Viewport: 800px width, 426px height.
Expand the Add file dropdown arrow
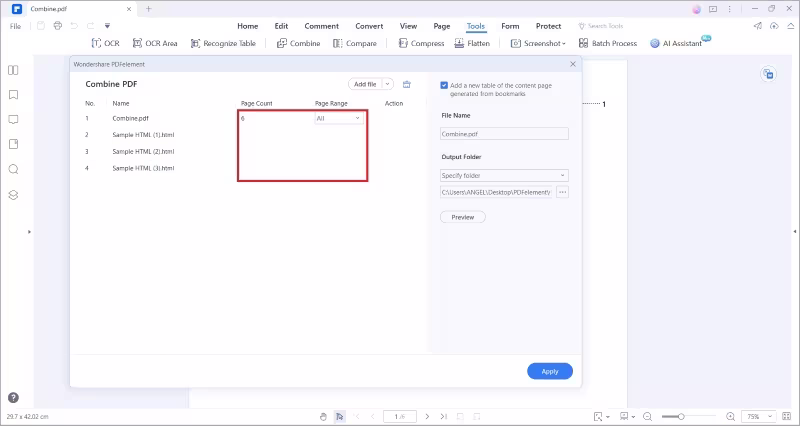[x=387, y=84]
